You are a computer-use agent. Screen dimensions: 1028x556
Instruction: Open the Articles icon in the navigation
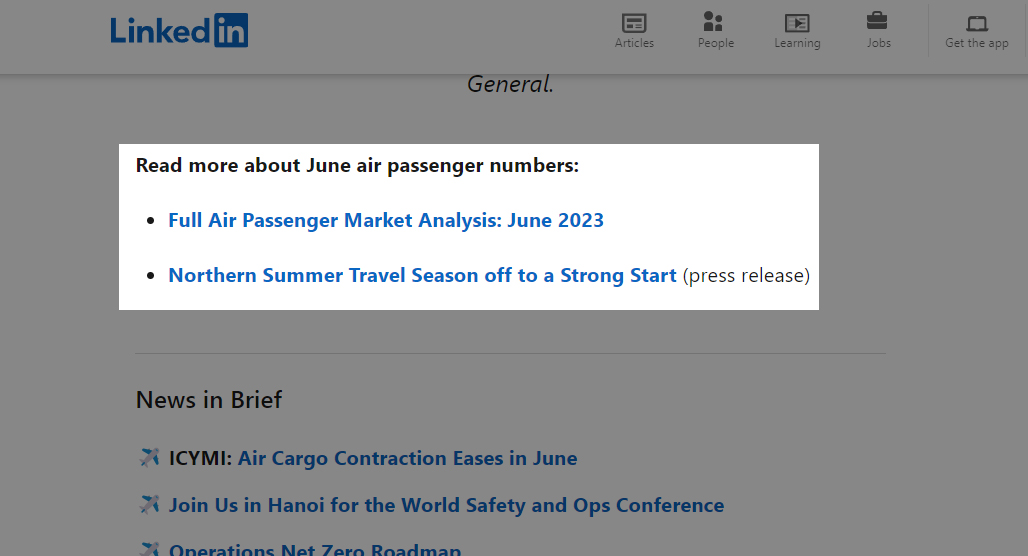(634, 23)
